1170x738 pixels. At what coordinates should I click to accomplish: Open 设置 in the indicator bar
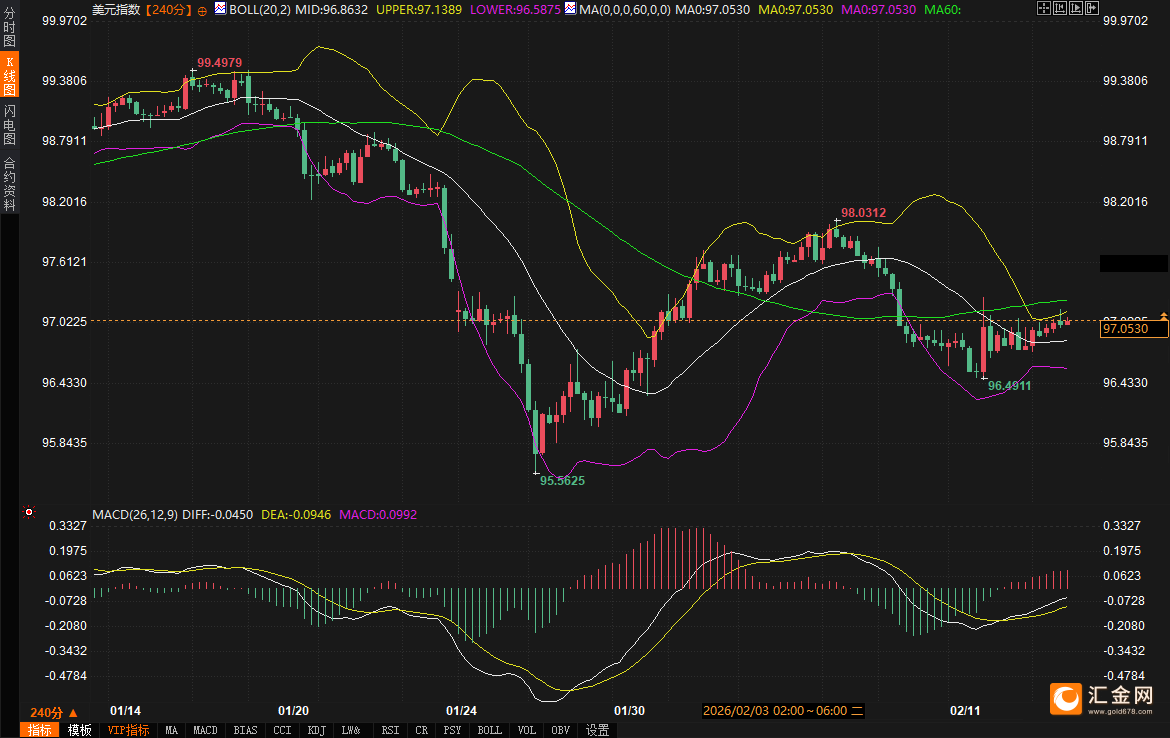[x=597, y=730]
